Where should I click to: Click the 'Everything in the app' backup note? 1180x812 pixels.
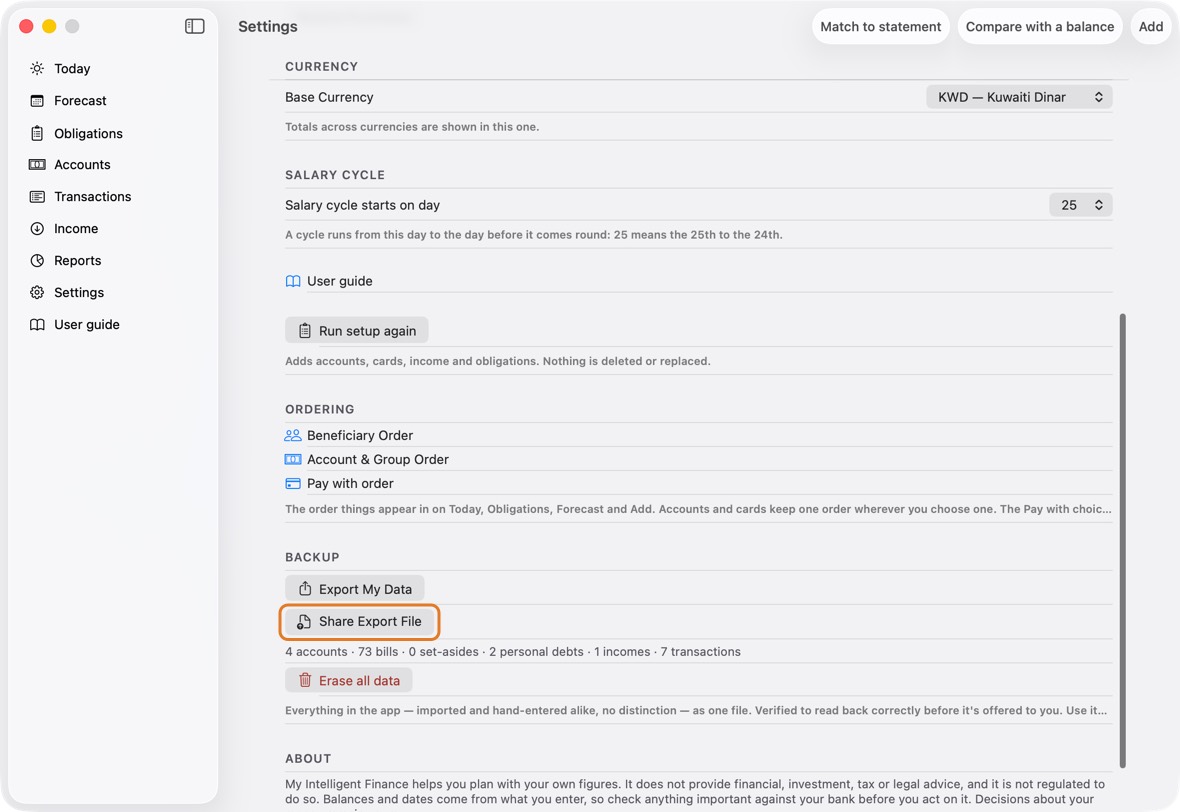[696, 710]
